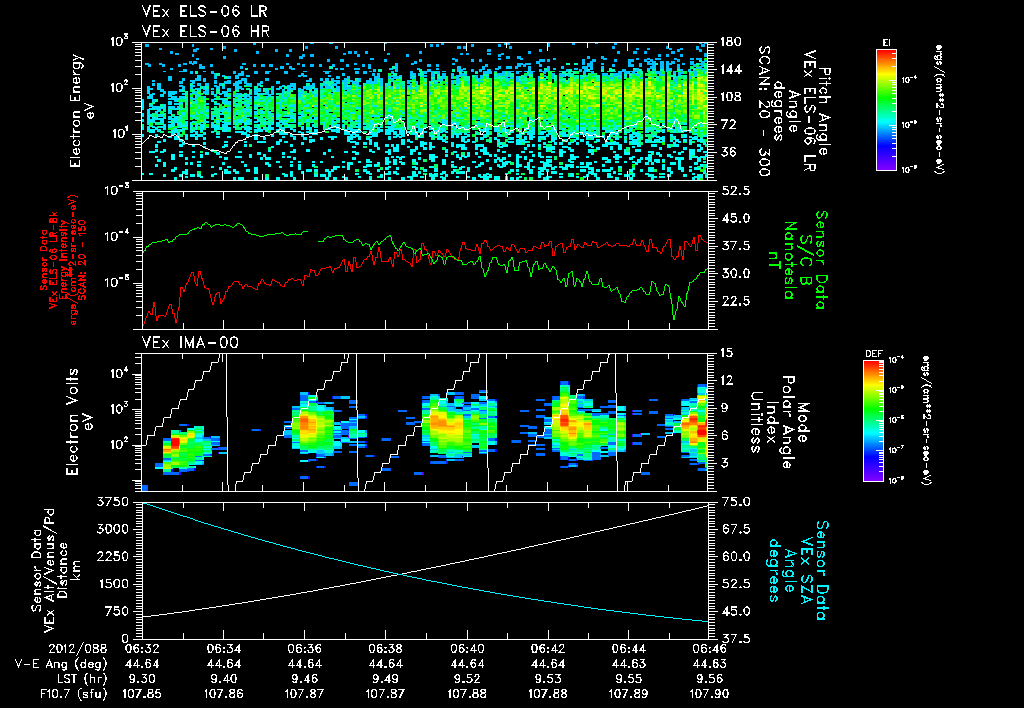The image size is (1024, 708).
Task: Click the F10.7 value 107.90
Action: pyautogui.click(x=709, y=694)
